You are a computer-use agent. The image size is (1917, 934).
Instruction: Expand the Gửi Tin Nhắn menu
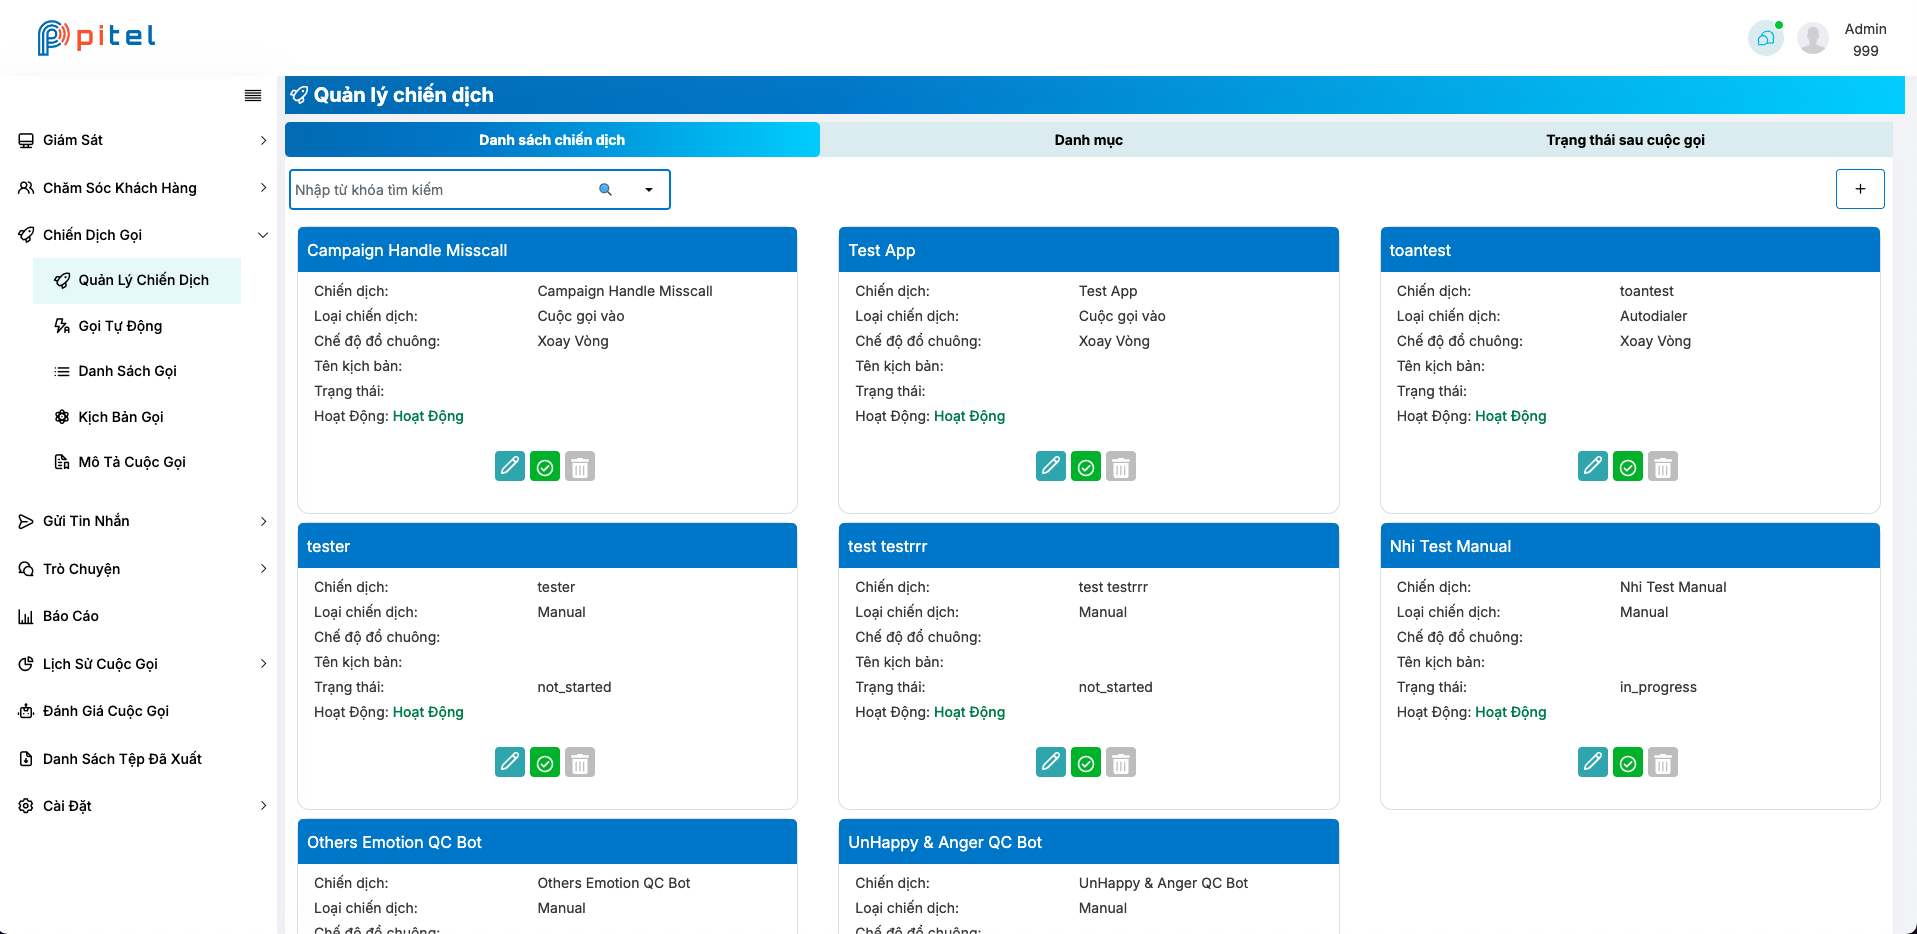[143, 521]
